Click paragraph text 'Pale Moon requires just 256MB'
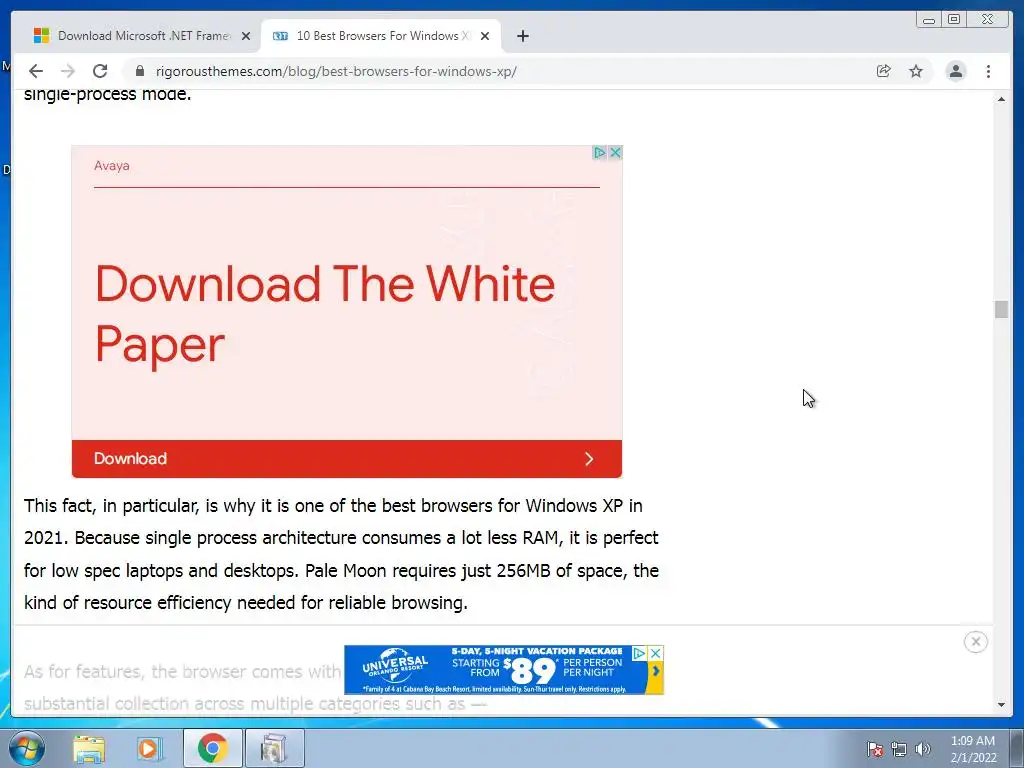This screenshot has height=768, width=1024. pos(428,571)
